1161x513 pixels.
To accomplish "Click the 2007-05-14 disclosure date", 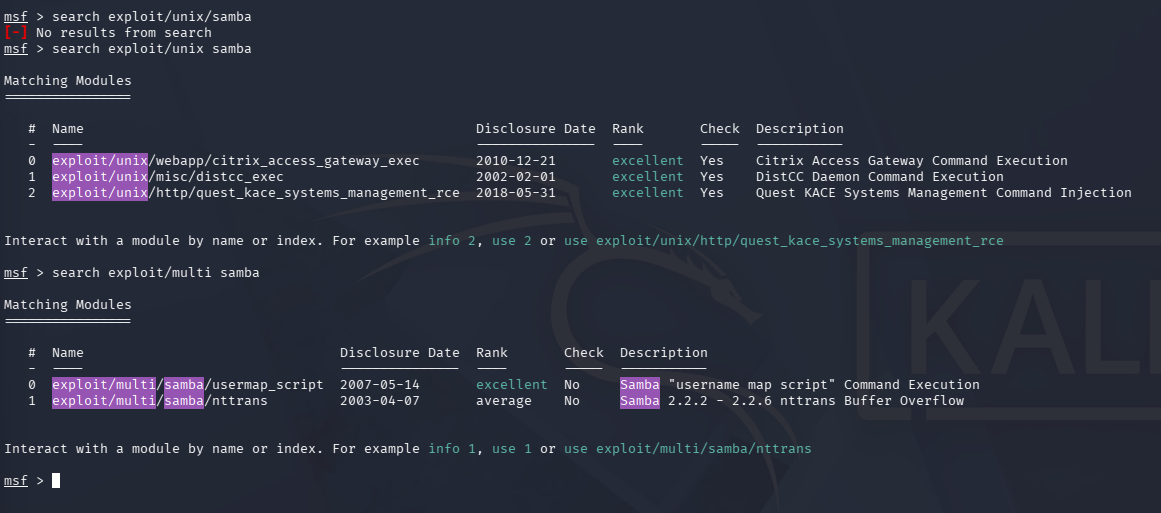I will point(379,385).
